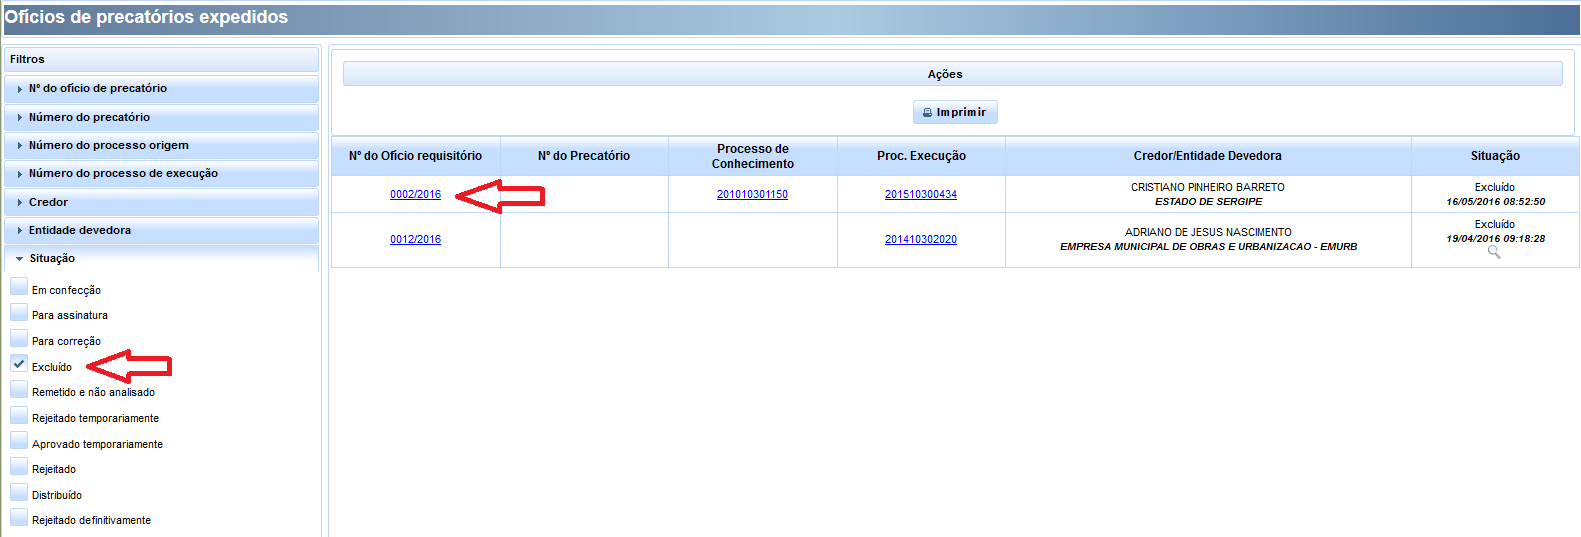Viewport: 1581px width, 537px height.
Task: Click the Imprimir print button
Action: coord(954,112)
